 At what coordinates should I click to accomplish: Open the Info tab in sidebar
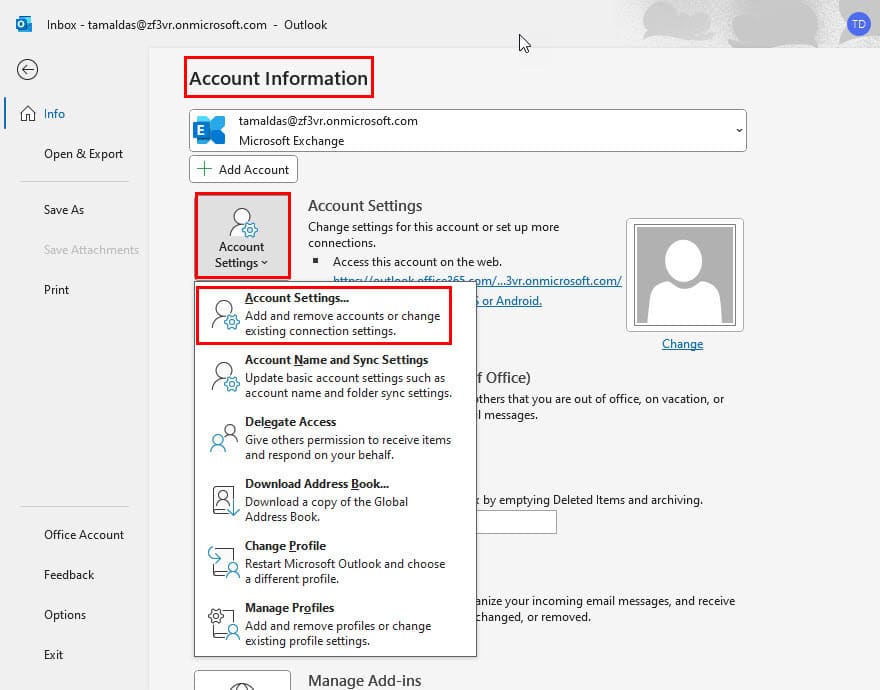point(74,113)
